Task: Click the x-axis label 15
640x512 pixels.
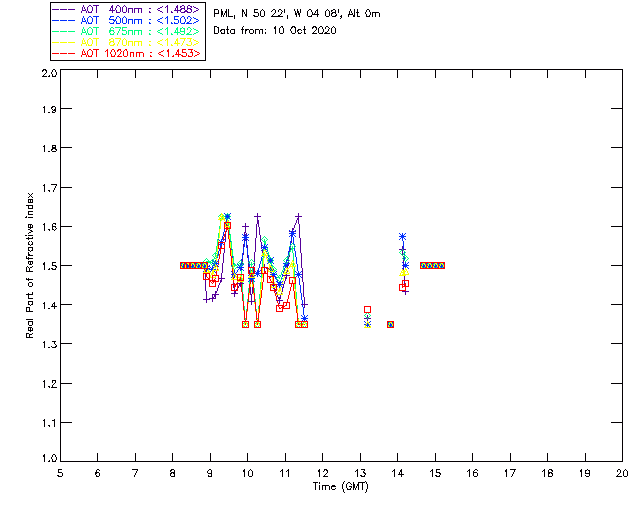Action: (435, 473)
